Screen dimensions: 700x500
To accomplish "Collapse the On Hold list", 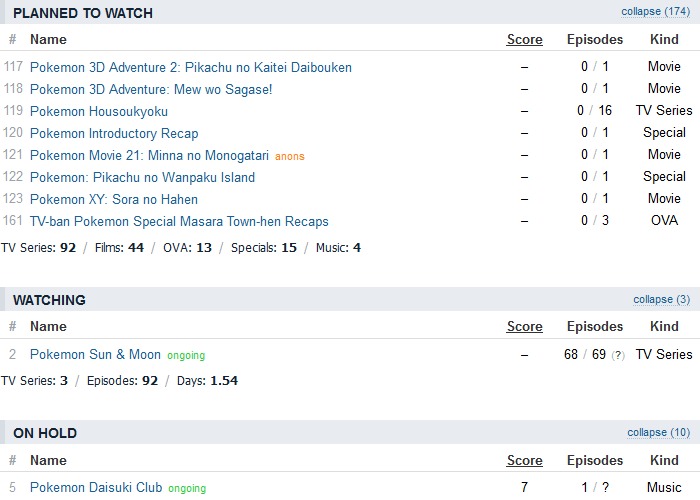I will pos(658,433).
